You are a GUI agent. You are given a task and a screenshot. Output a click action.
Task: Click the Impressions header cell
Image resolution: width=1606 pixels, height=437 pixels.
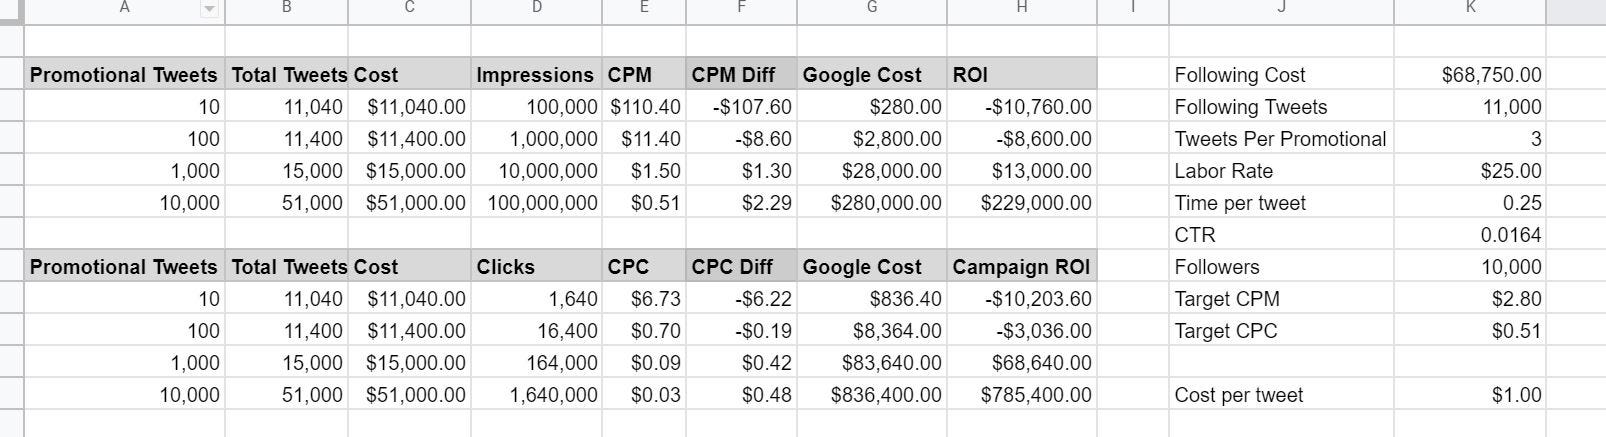tap(535, 75)
